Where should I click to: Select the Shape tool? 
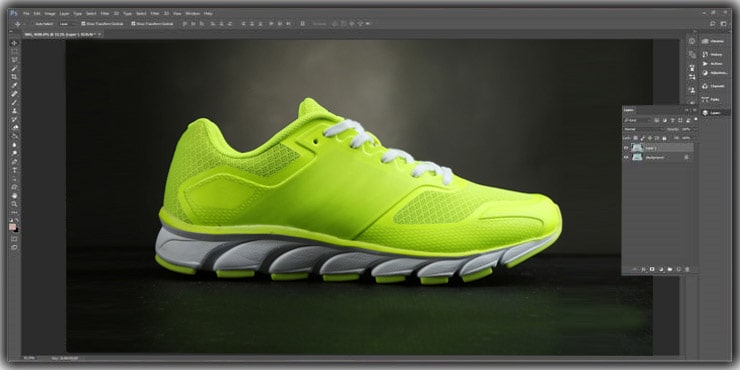click(x=14, y=187)
